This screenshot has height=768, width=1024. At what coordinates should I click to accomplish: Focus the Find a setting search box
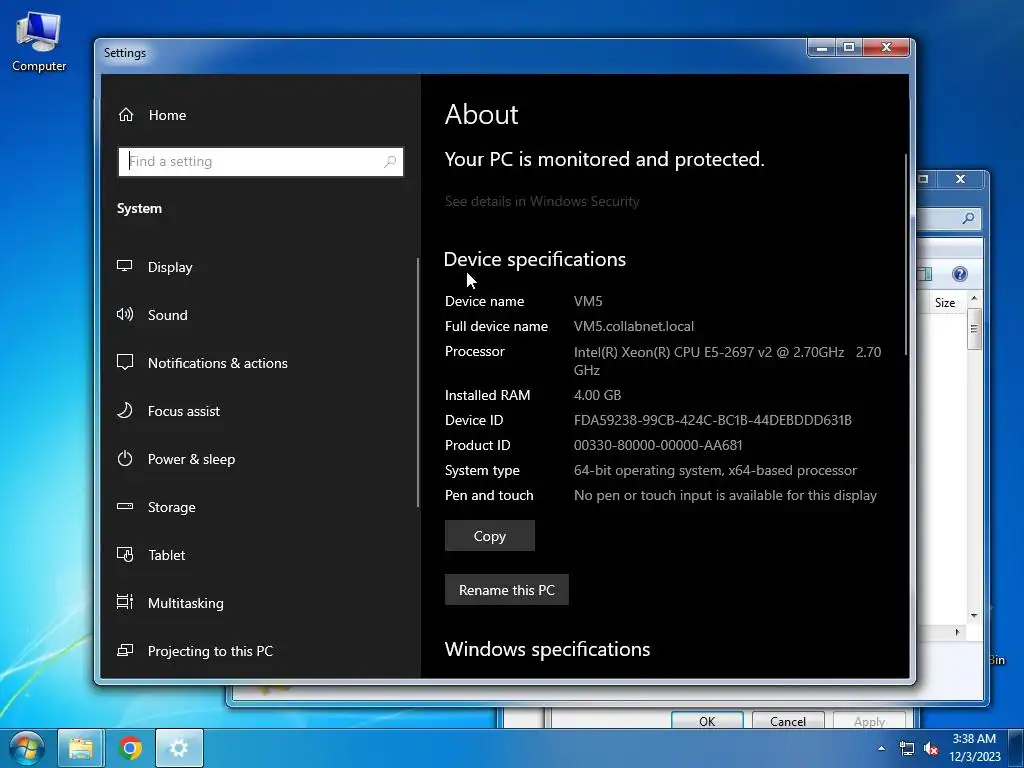pyautogui.click(x=261, y=161)
